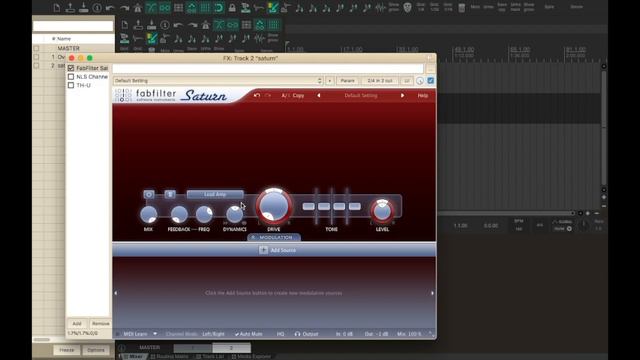This screenshot has height=360, width=640.
Task: Open Saturn preset menu labeled Default Setting
Action: pos(361,96)
